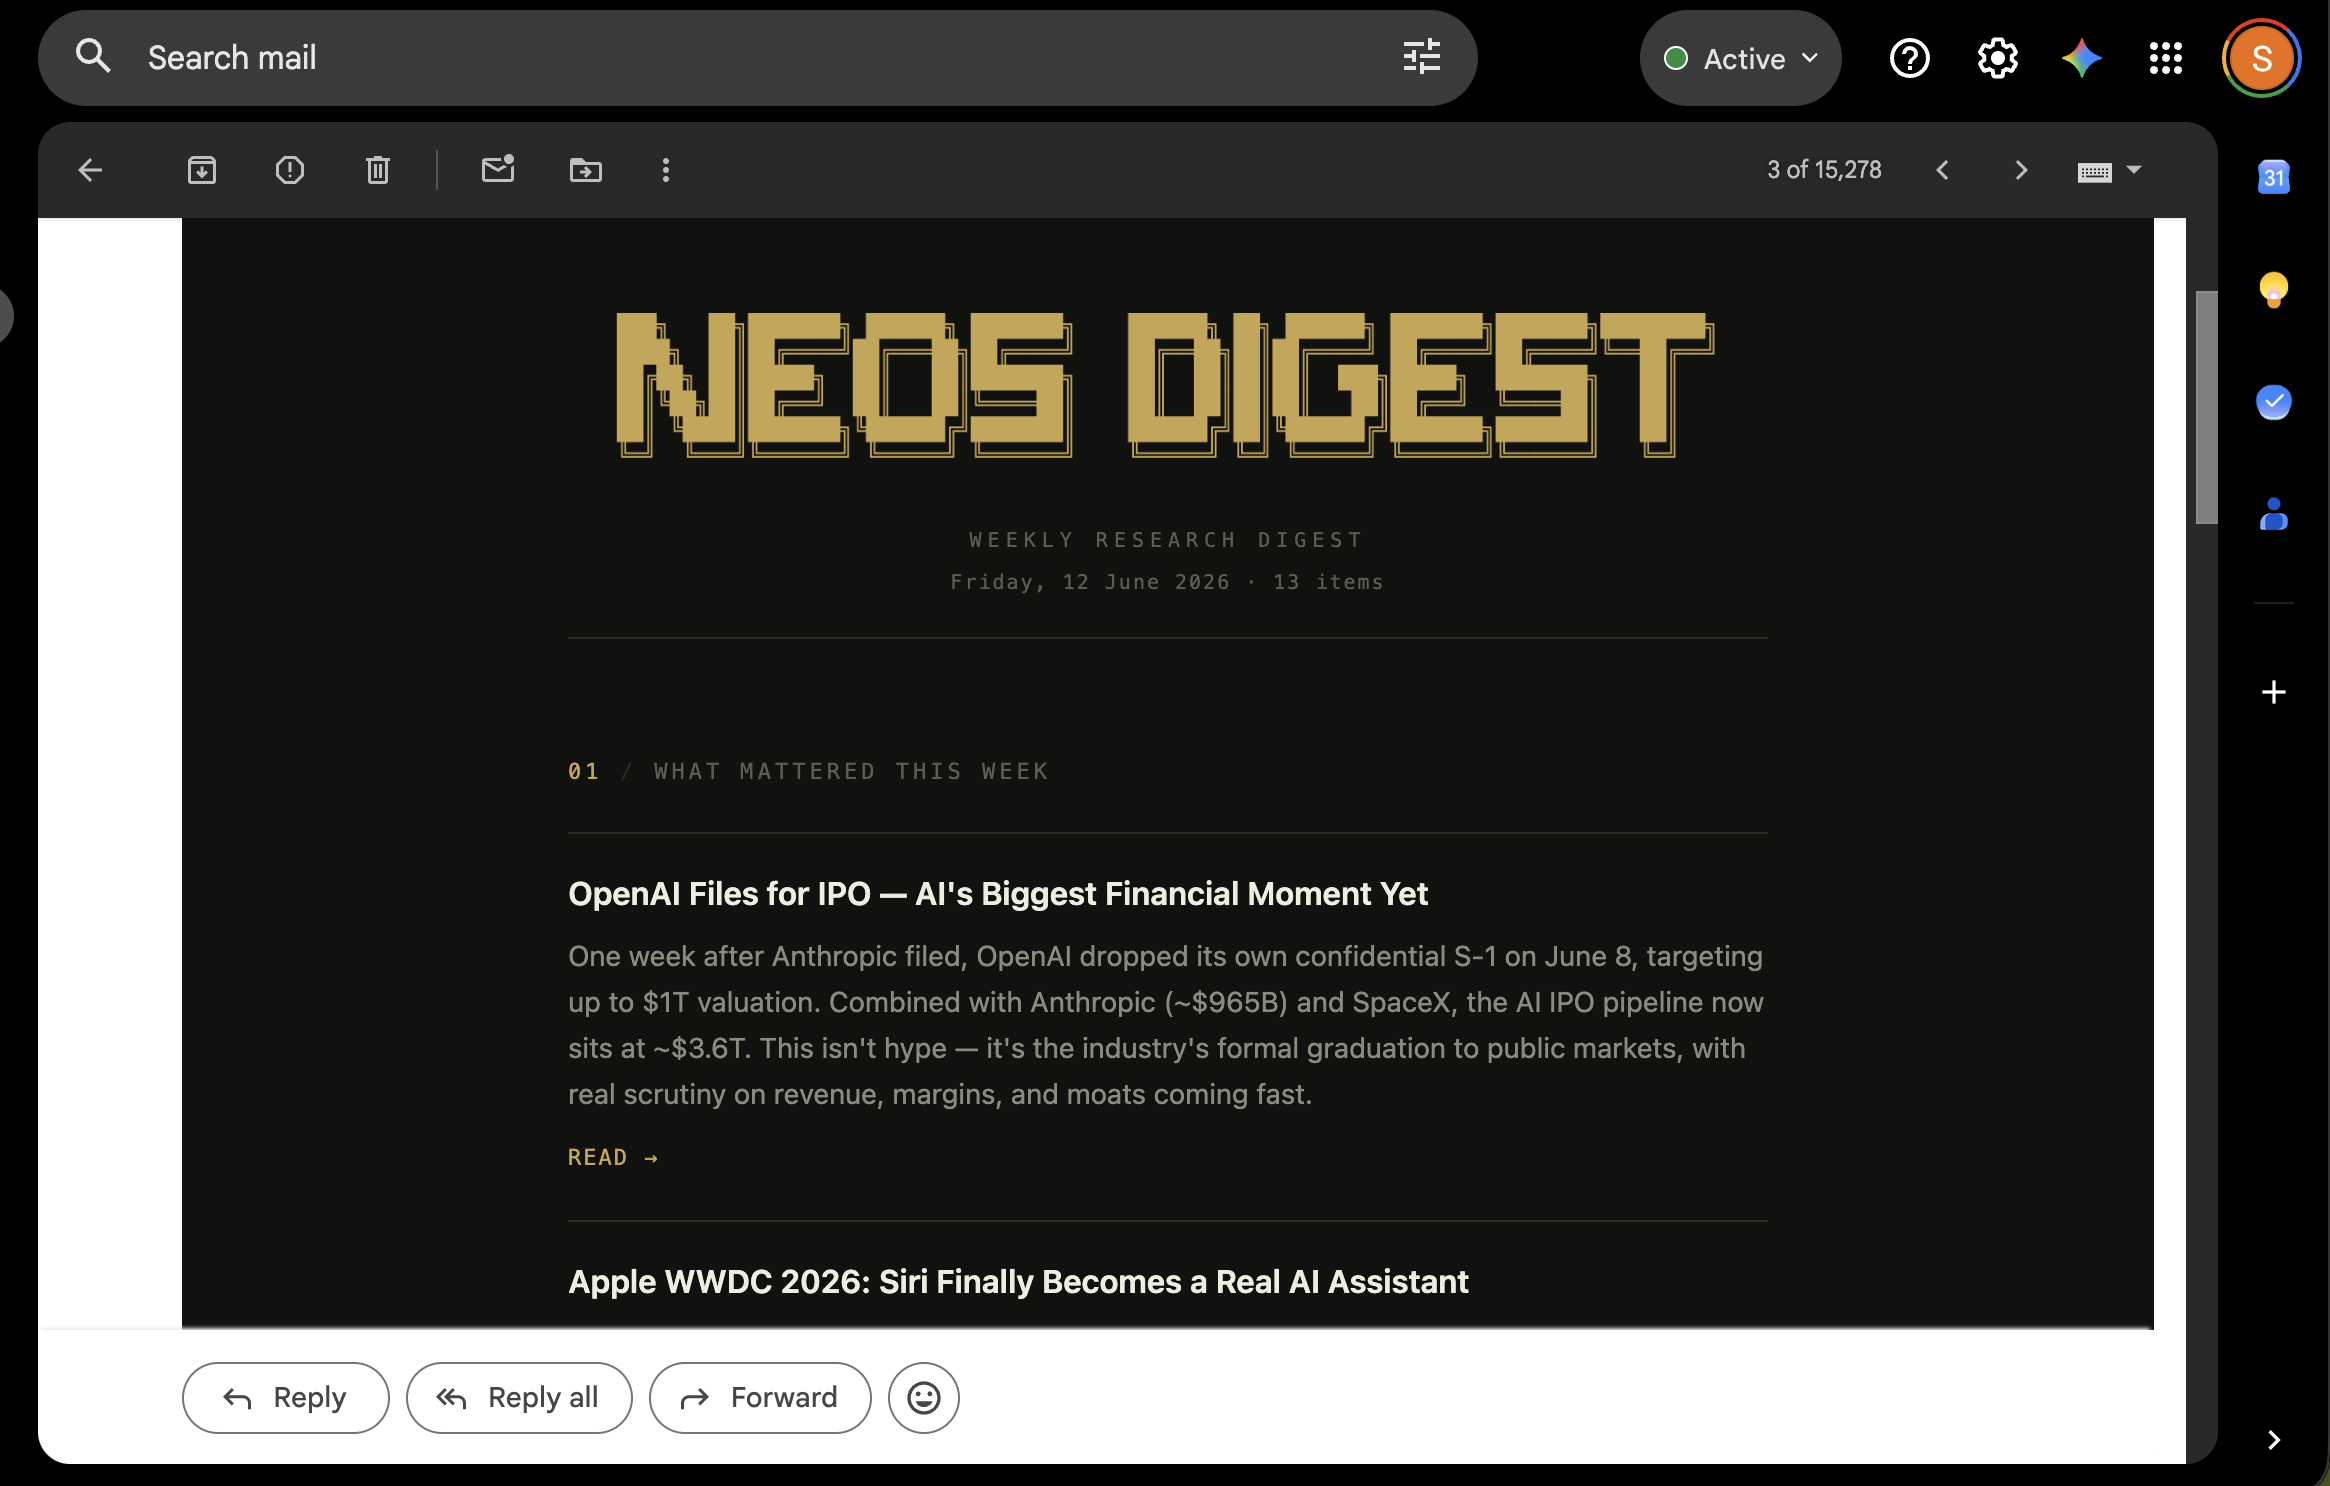Image resolution: width=2330 pixels, height=1486 pixels.
Task: Open more actions three-dot menu
Action: point(666,170)
